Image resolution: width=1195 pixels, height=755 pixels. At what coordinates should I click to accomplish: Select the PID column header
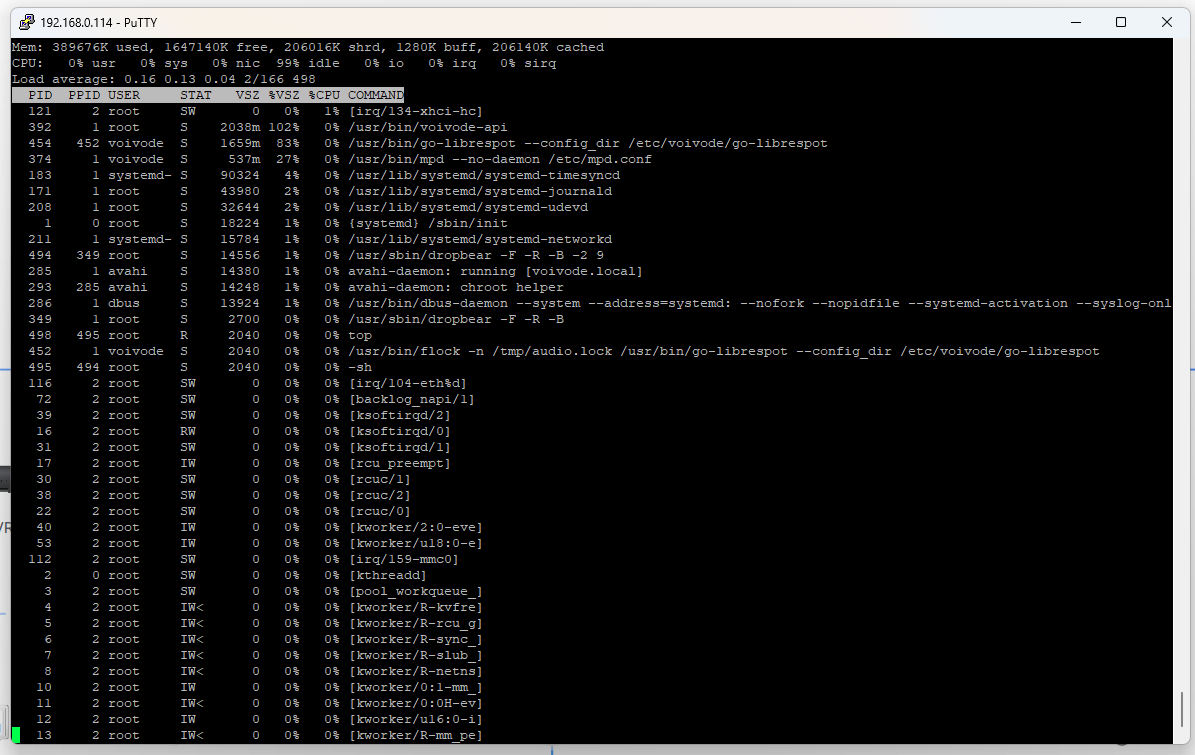[x=40, y=95]
